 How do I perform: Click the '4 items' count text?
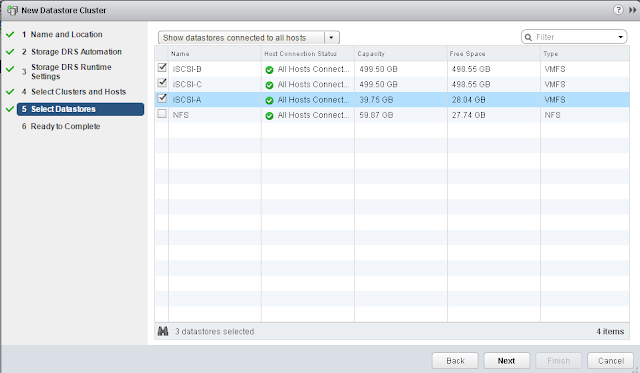(610, 331)
